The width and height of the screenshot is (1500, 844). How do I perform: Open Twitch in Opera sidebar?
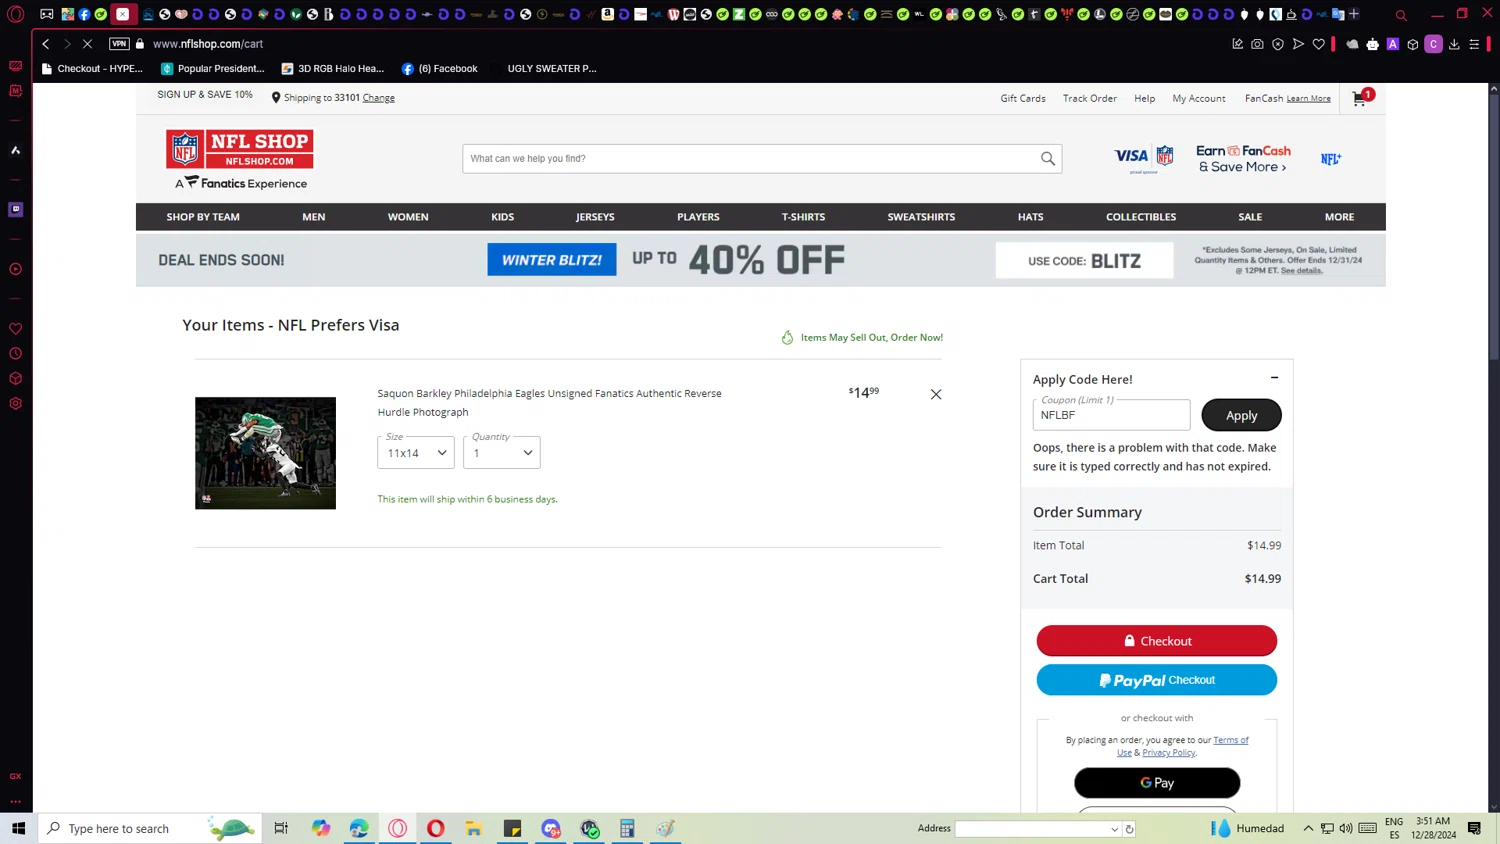[15, 209]
